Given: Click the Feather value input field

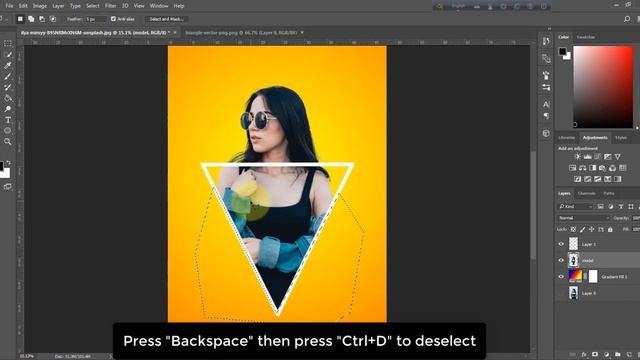Looking at the screenshot, I should [x=96, y=19].
